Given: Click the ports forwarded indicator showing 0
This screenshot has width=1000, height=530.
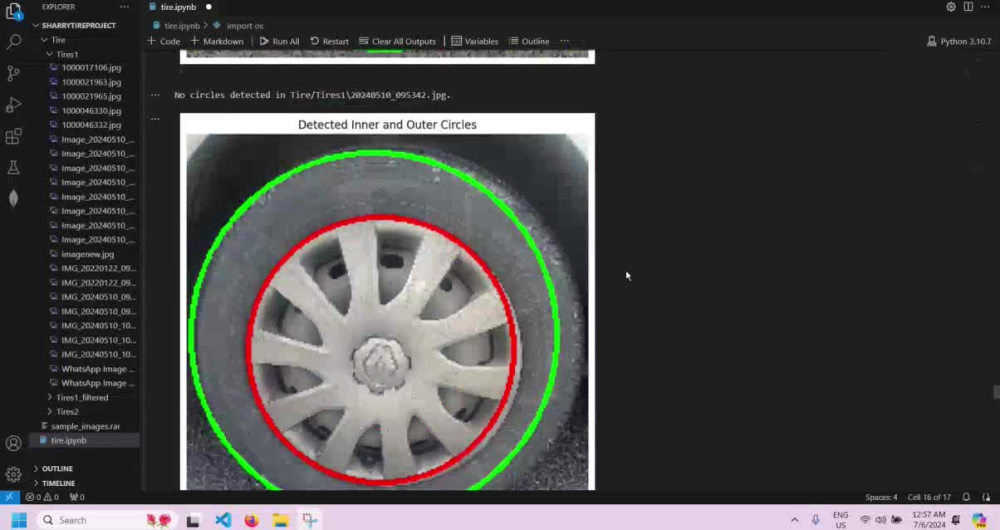Looking at the screenshot, I should (77, 497).
